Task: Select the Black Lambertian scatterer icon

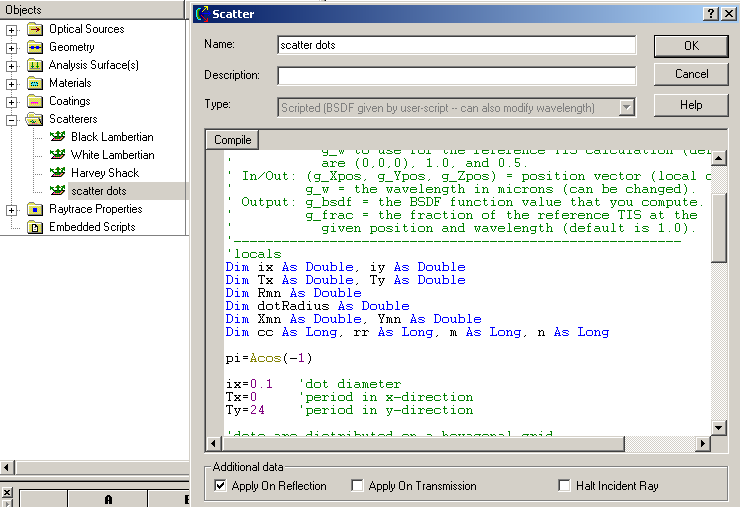Action: [57, 137]
